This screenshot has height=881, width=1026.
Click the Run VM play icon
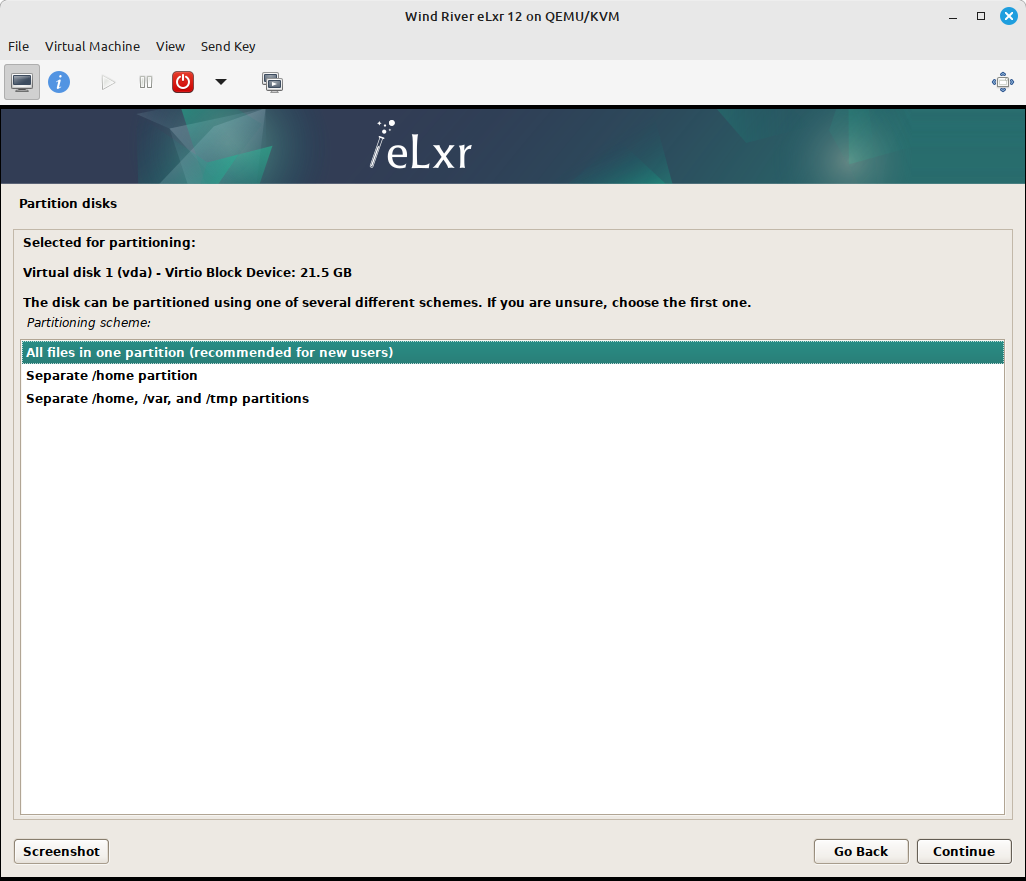point(107,82)
